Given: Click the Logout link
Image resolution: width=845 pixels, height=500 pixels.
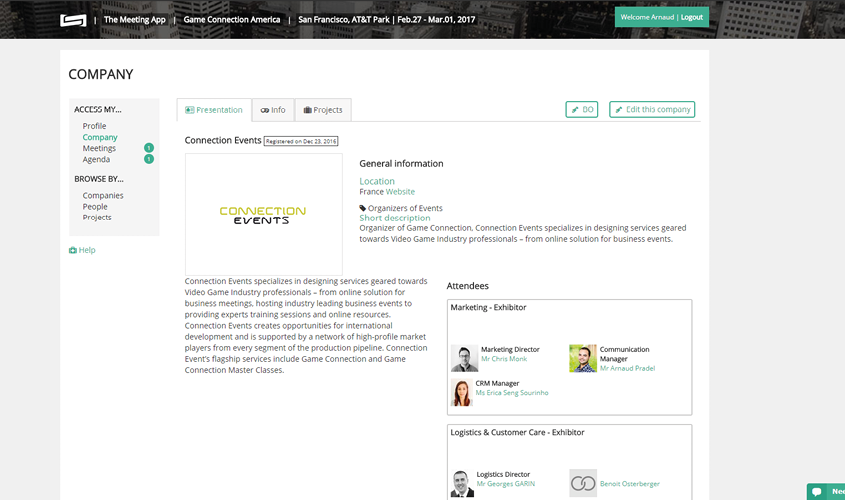Looking at the screenshot, I should pyautogui.click(x=691, y=17).
